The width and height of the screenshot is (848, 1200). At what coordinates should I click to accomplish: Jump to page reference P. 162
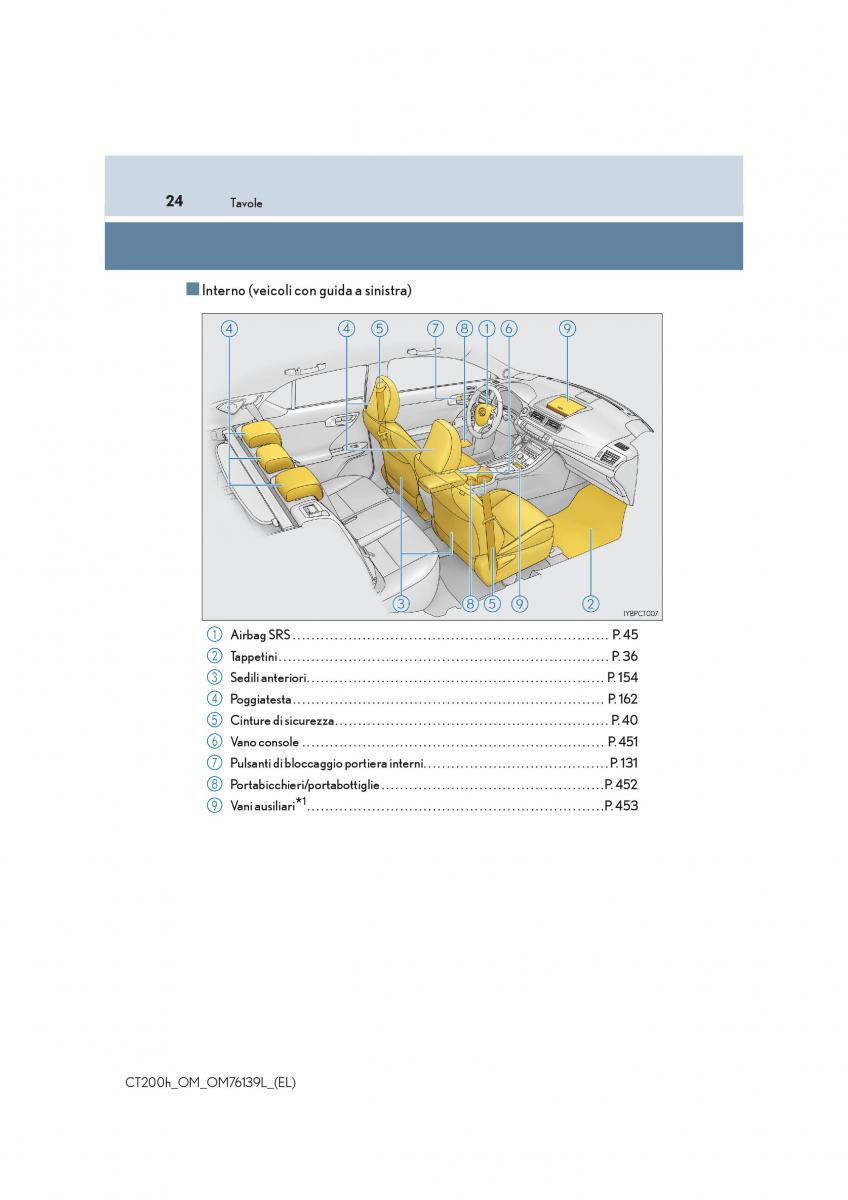622,699
